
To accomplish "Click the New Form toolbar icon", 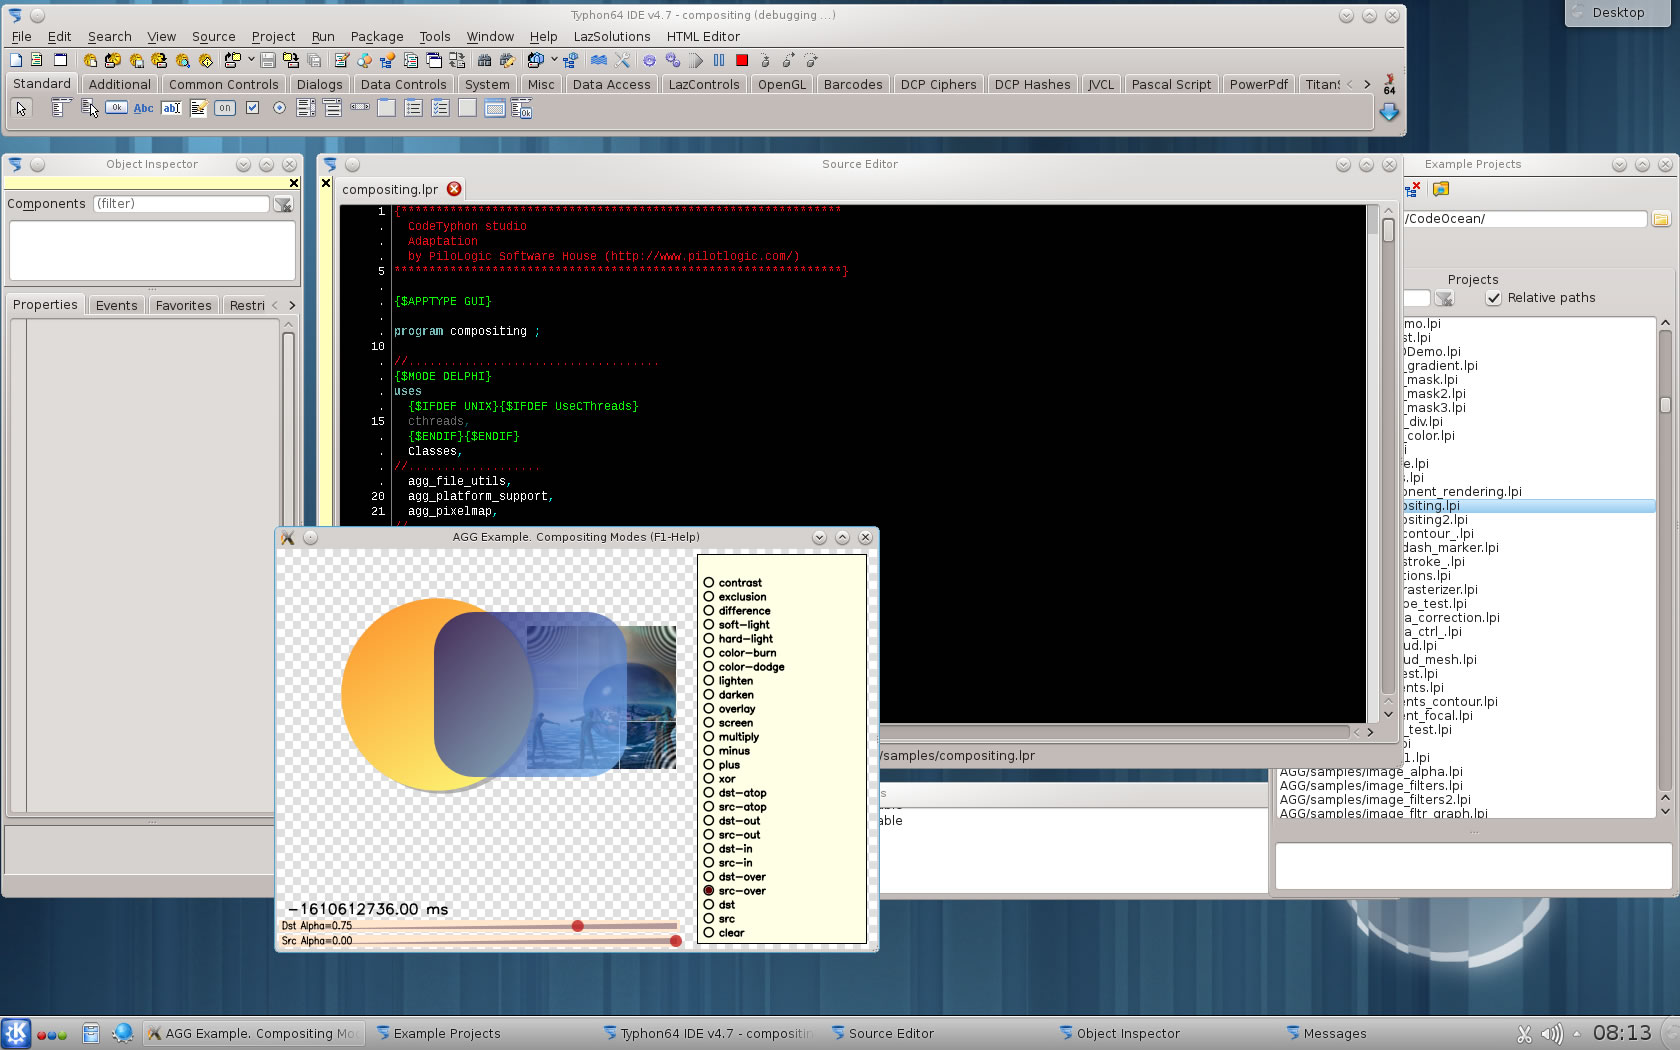I will pyautogui.click(x=60, y=60).
